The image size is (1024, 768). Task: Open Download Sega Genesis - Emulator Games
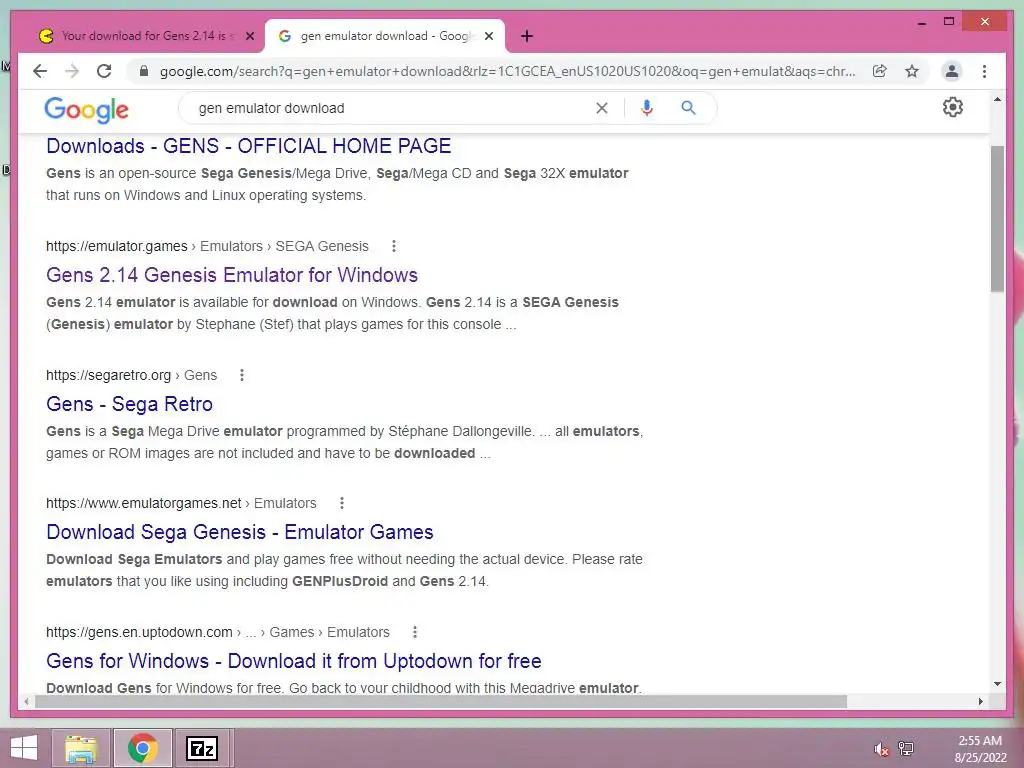[240, 532]
